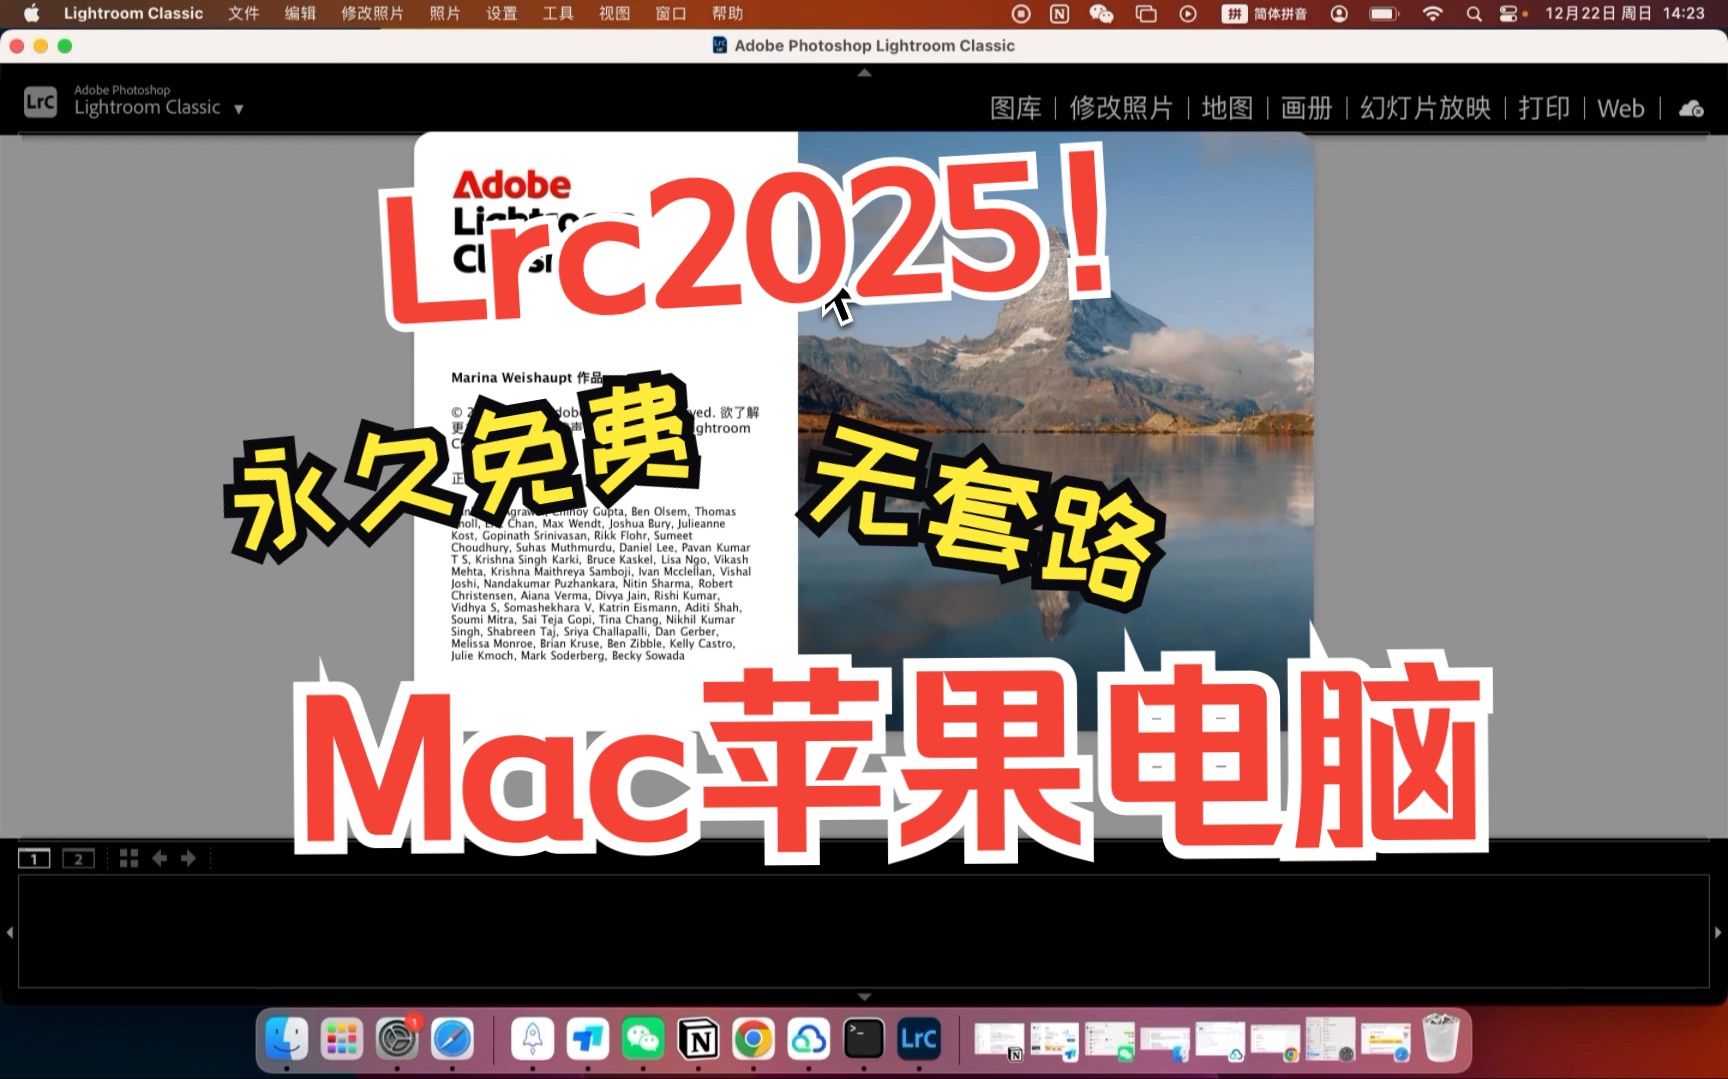Click the screen recording stop icon in menu bar

click(1021, 13)
